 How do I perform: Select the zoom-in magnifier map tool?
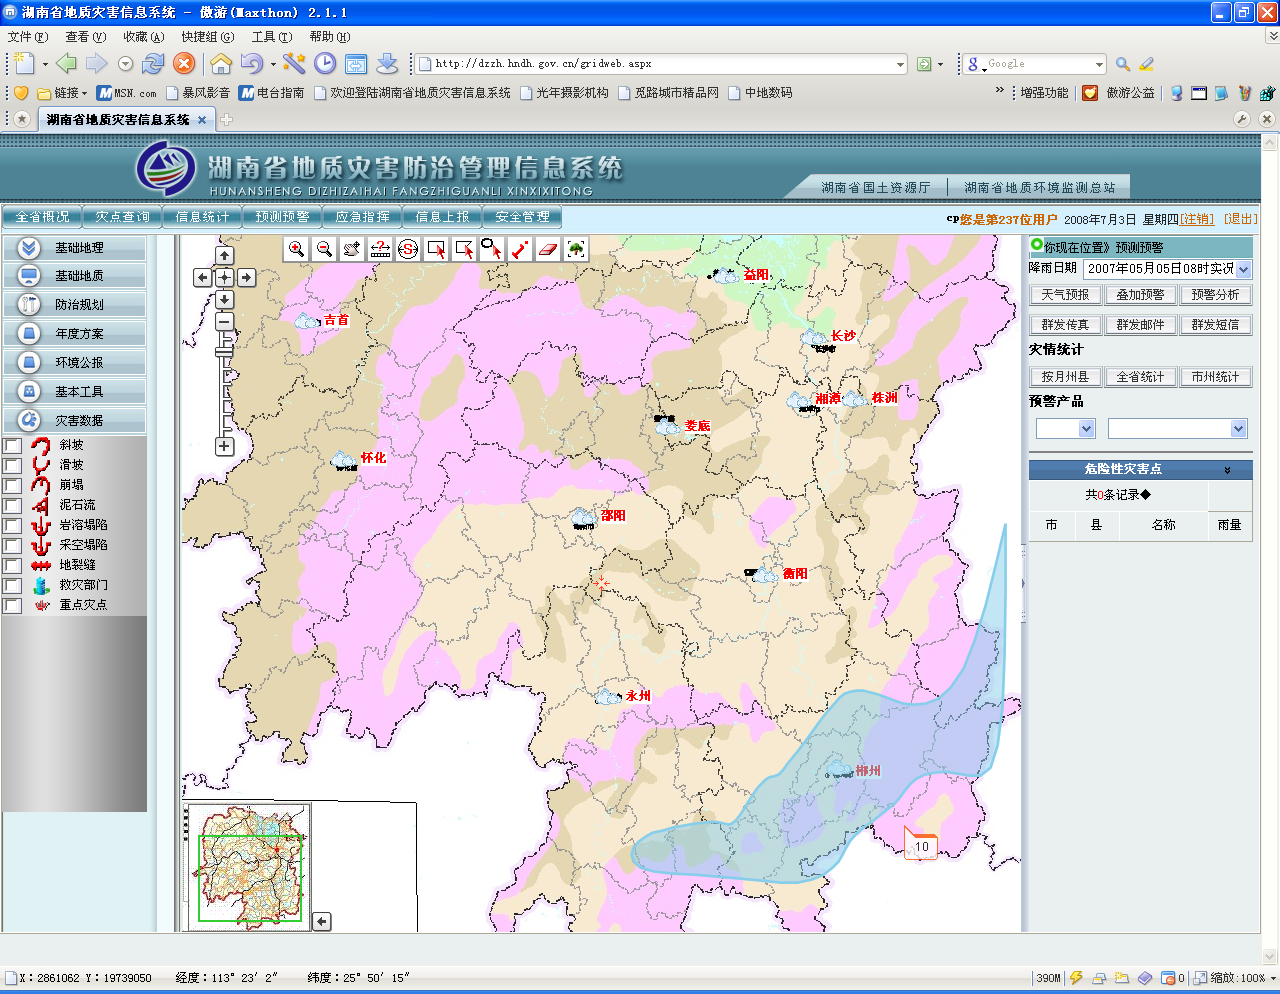(x=296, y=249)
